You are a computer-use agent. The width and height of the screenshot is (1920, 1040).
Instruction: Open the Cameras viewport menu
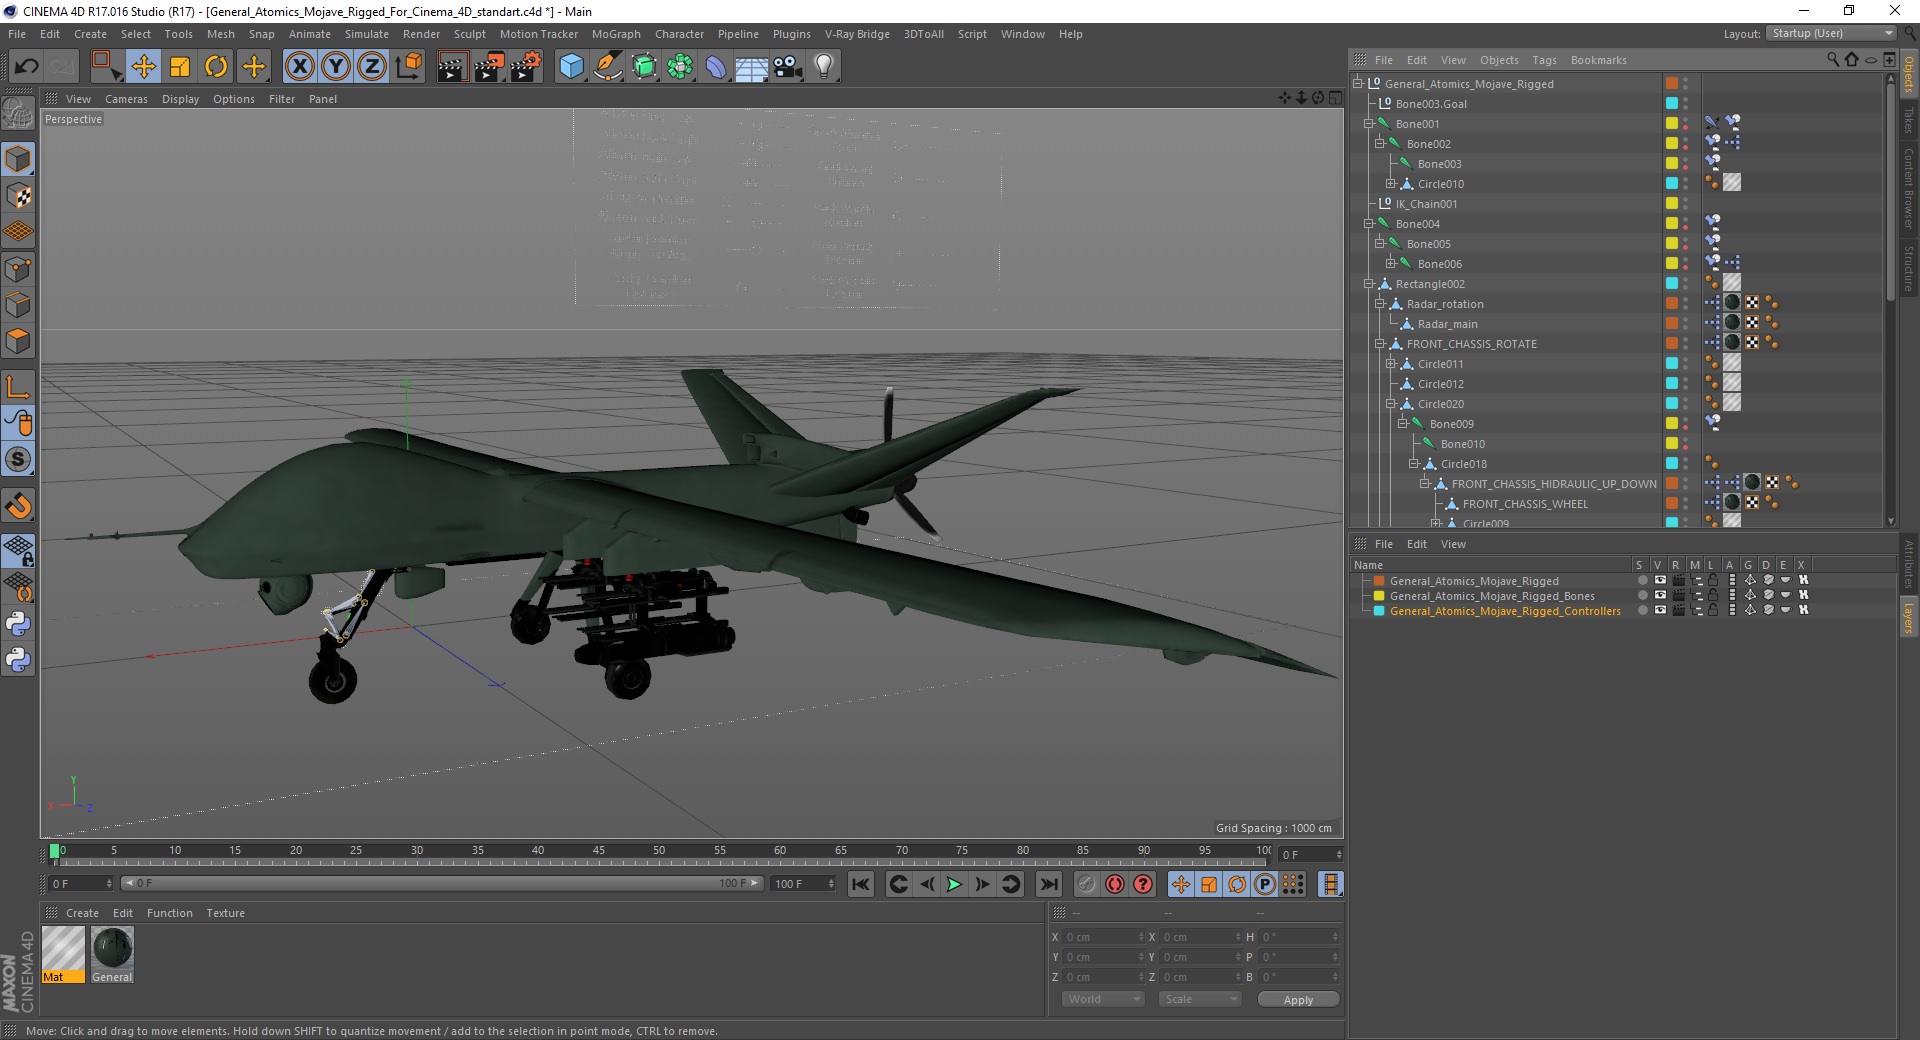(126, 99)
